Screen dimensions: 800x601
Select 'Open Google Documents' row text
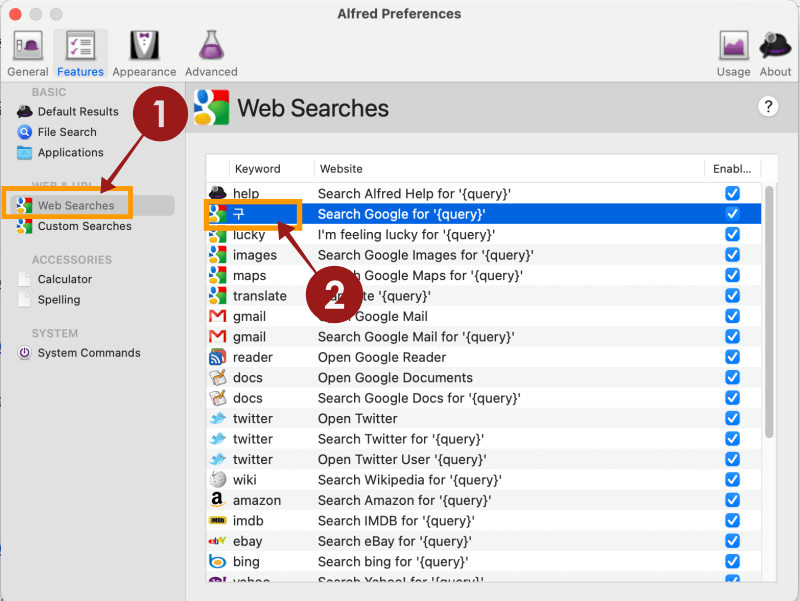(395, 378)
